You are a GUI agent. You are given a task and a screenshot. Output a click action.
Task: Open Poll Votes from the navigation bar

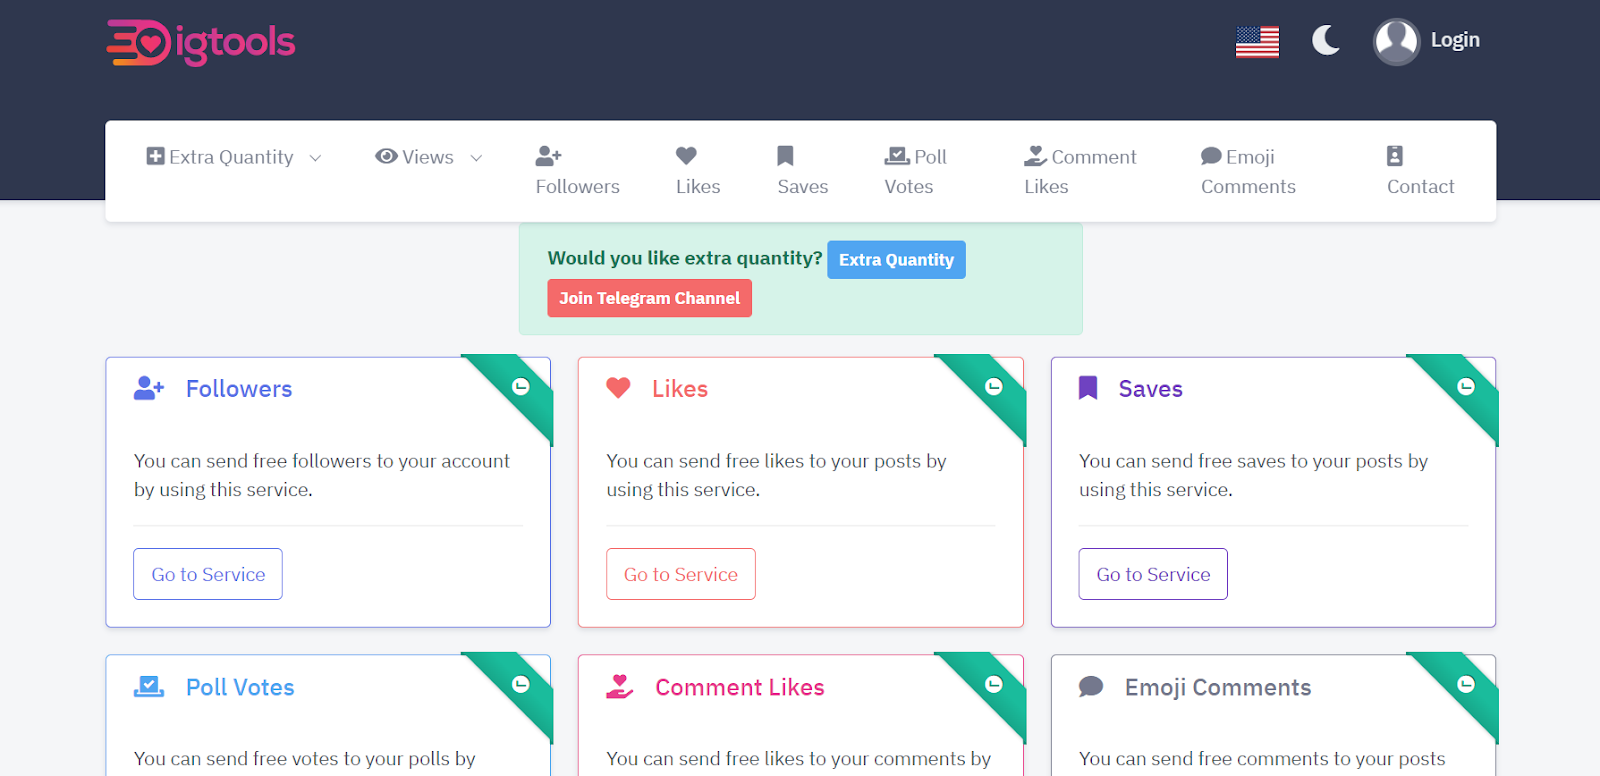[x=914, y=171]
